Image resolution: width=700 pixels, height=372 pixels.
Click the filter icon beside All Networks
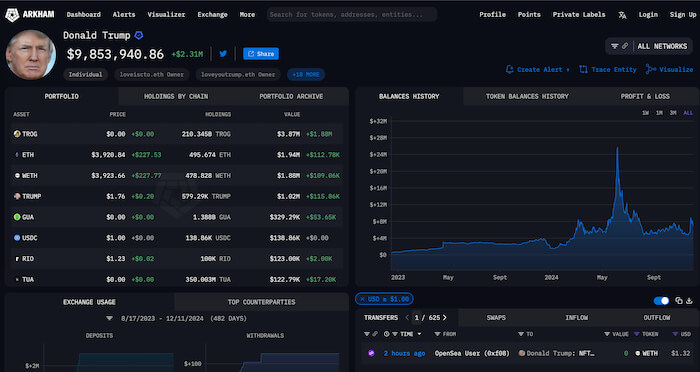[615, 46]
